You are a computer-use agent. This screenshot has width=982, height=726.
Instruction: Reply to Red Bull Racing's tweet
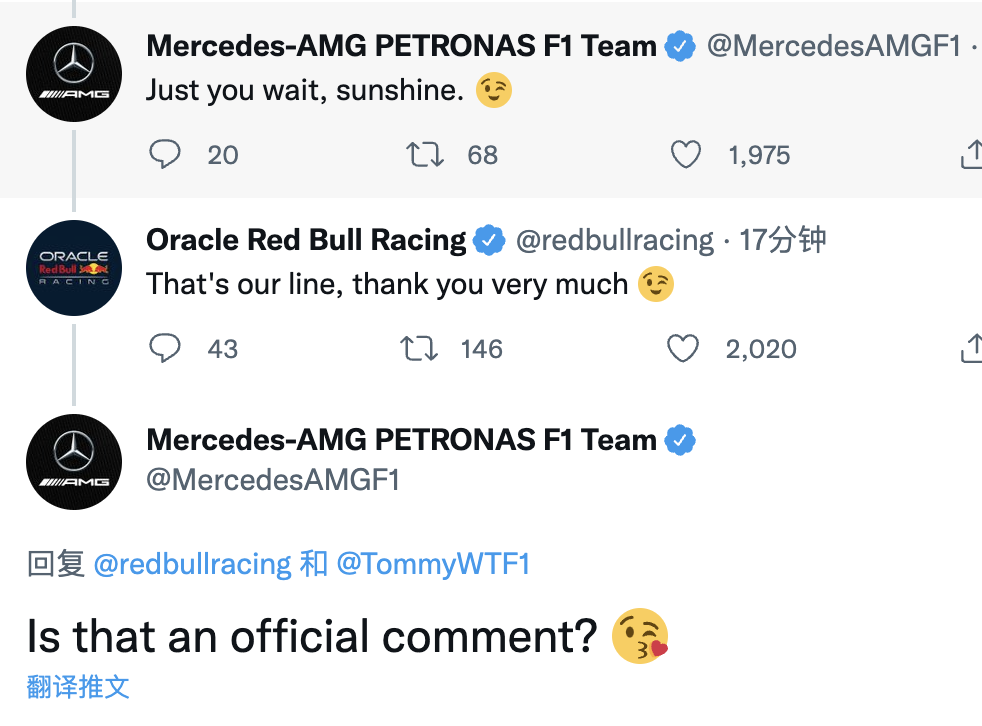pyautogui.click(x=165, y=348)
